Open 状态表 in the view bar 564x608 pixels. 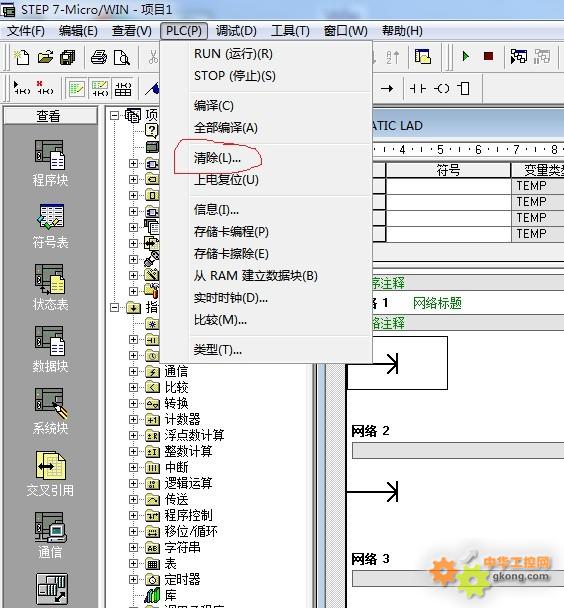pos(50,287)
